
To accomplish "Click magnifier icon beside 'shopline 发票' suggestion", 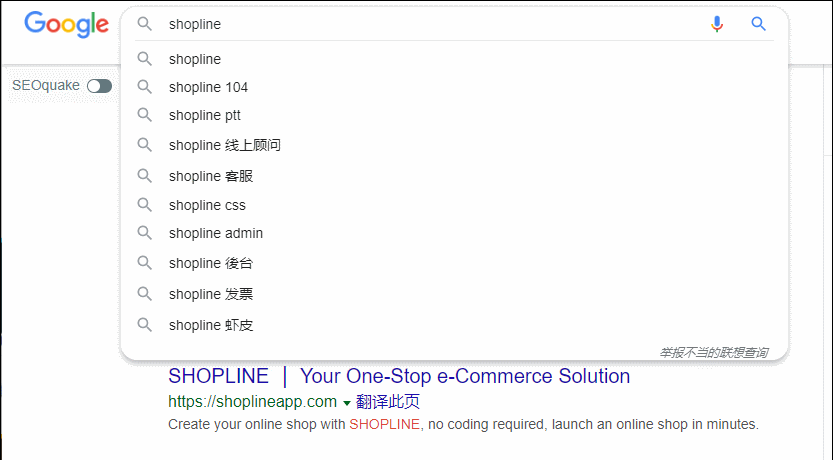I will tap(144, 294).
